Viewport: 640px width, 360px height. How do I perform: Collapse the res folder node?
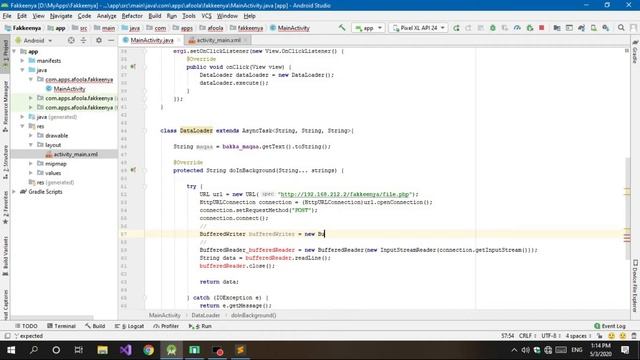tap(22, 126)
